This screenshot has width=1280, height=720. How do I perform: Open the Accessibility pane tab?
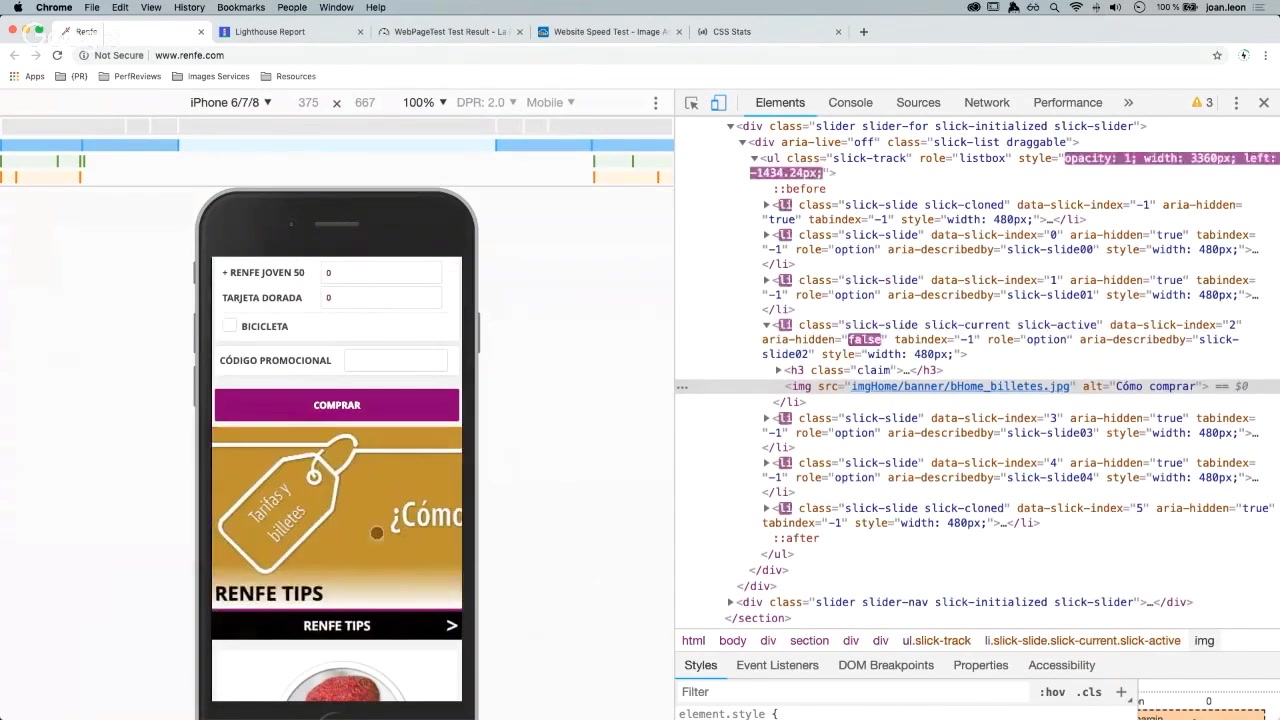click(x=1062, y=666)
